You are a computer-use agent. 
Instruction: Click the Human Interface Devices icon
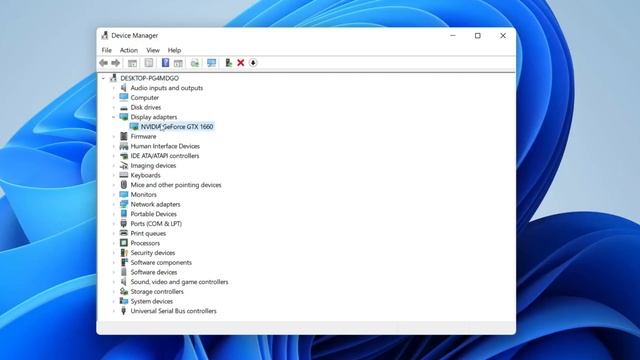(124, 146)
